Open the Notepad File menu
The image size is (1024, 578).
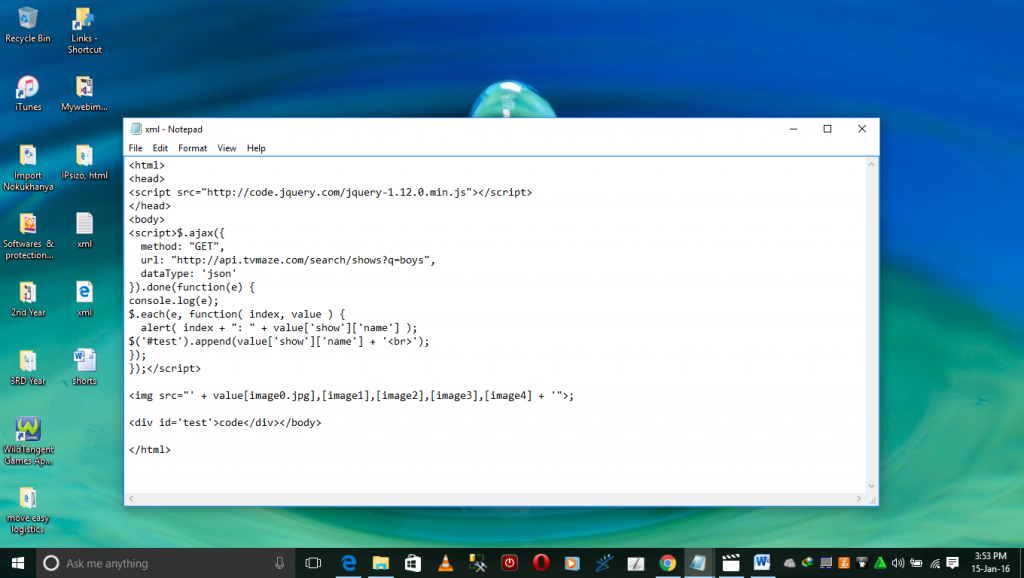[135, 148]
